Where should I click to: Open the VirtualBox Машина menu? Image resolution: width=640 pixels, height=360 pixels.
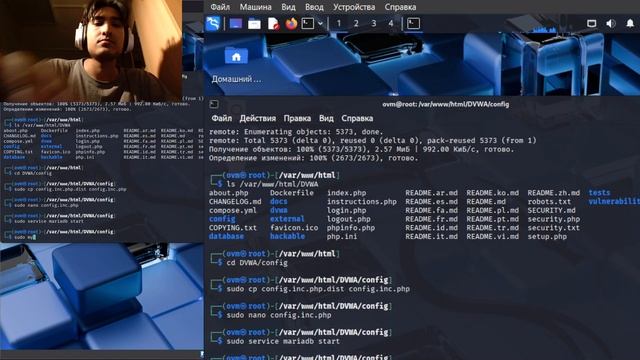256,7
